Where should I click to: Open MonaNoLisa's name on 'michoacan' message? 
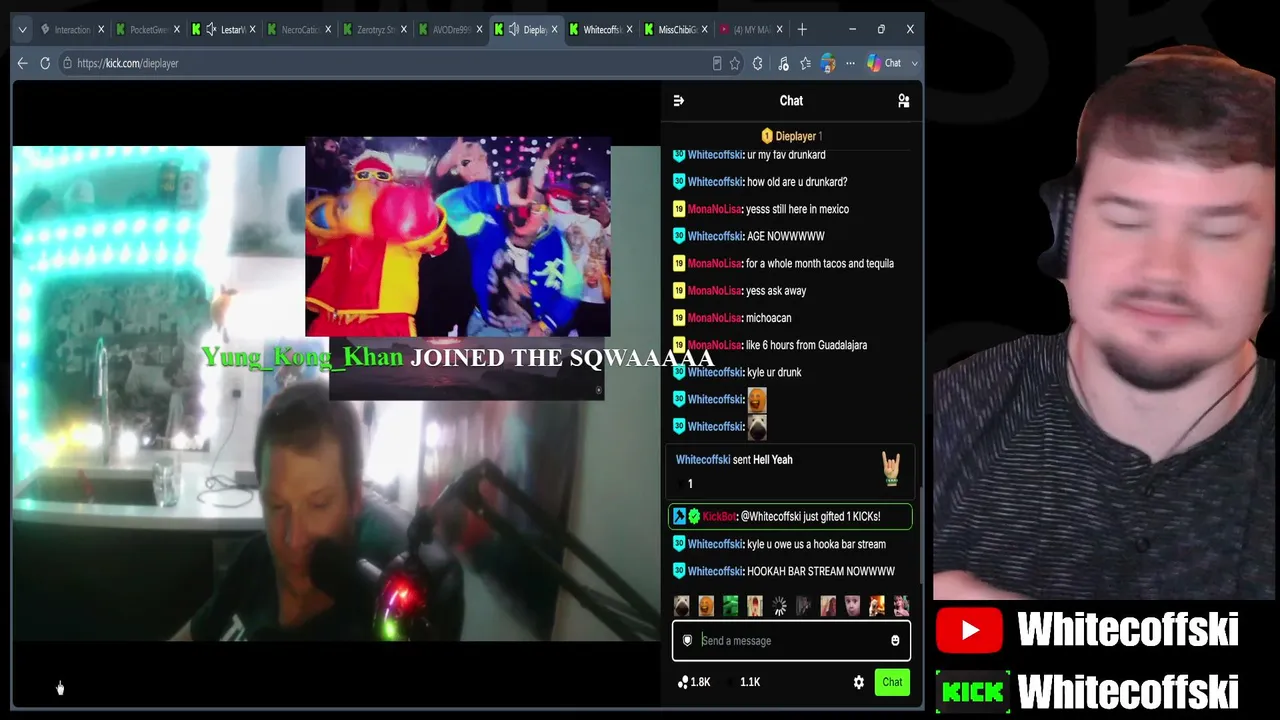pyautogui.click(x=714, y=318)
